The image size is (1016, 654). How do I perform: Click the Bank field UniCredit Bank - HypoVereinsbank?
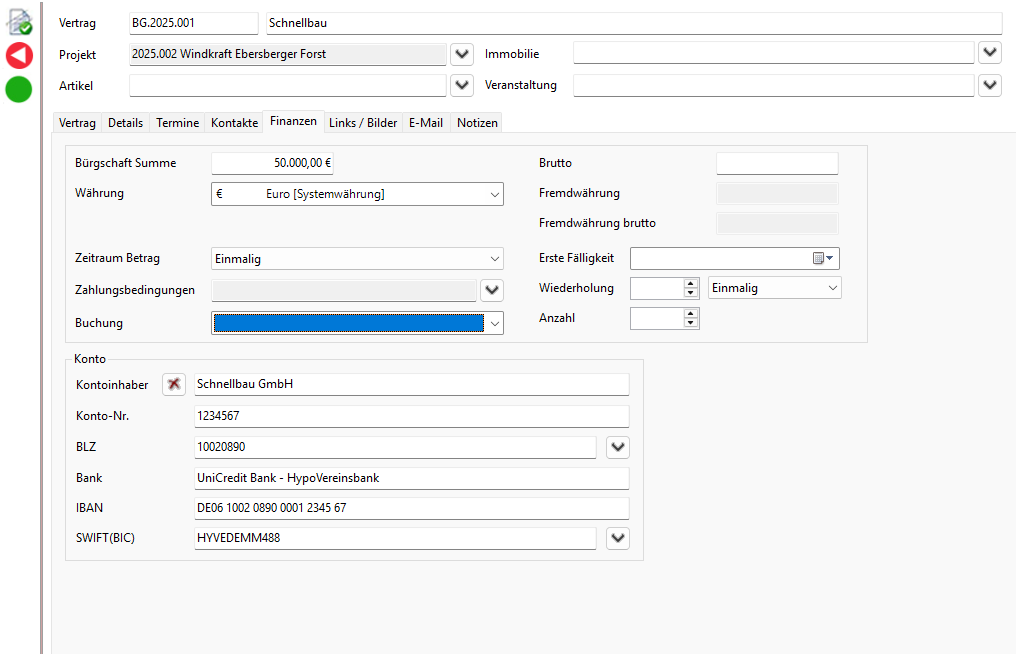click(411, 478)
